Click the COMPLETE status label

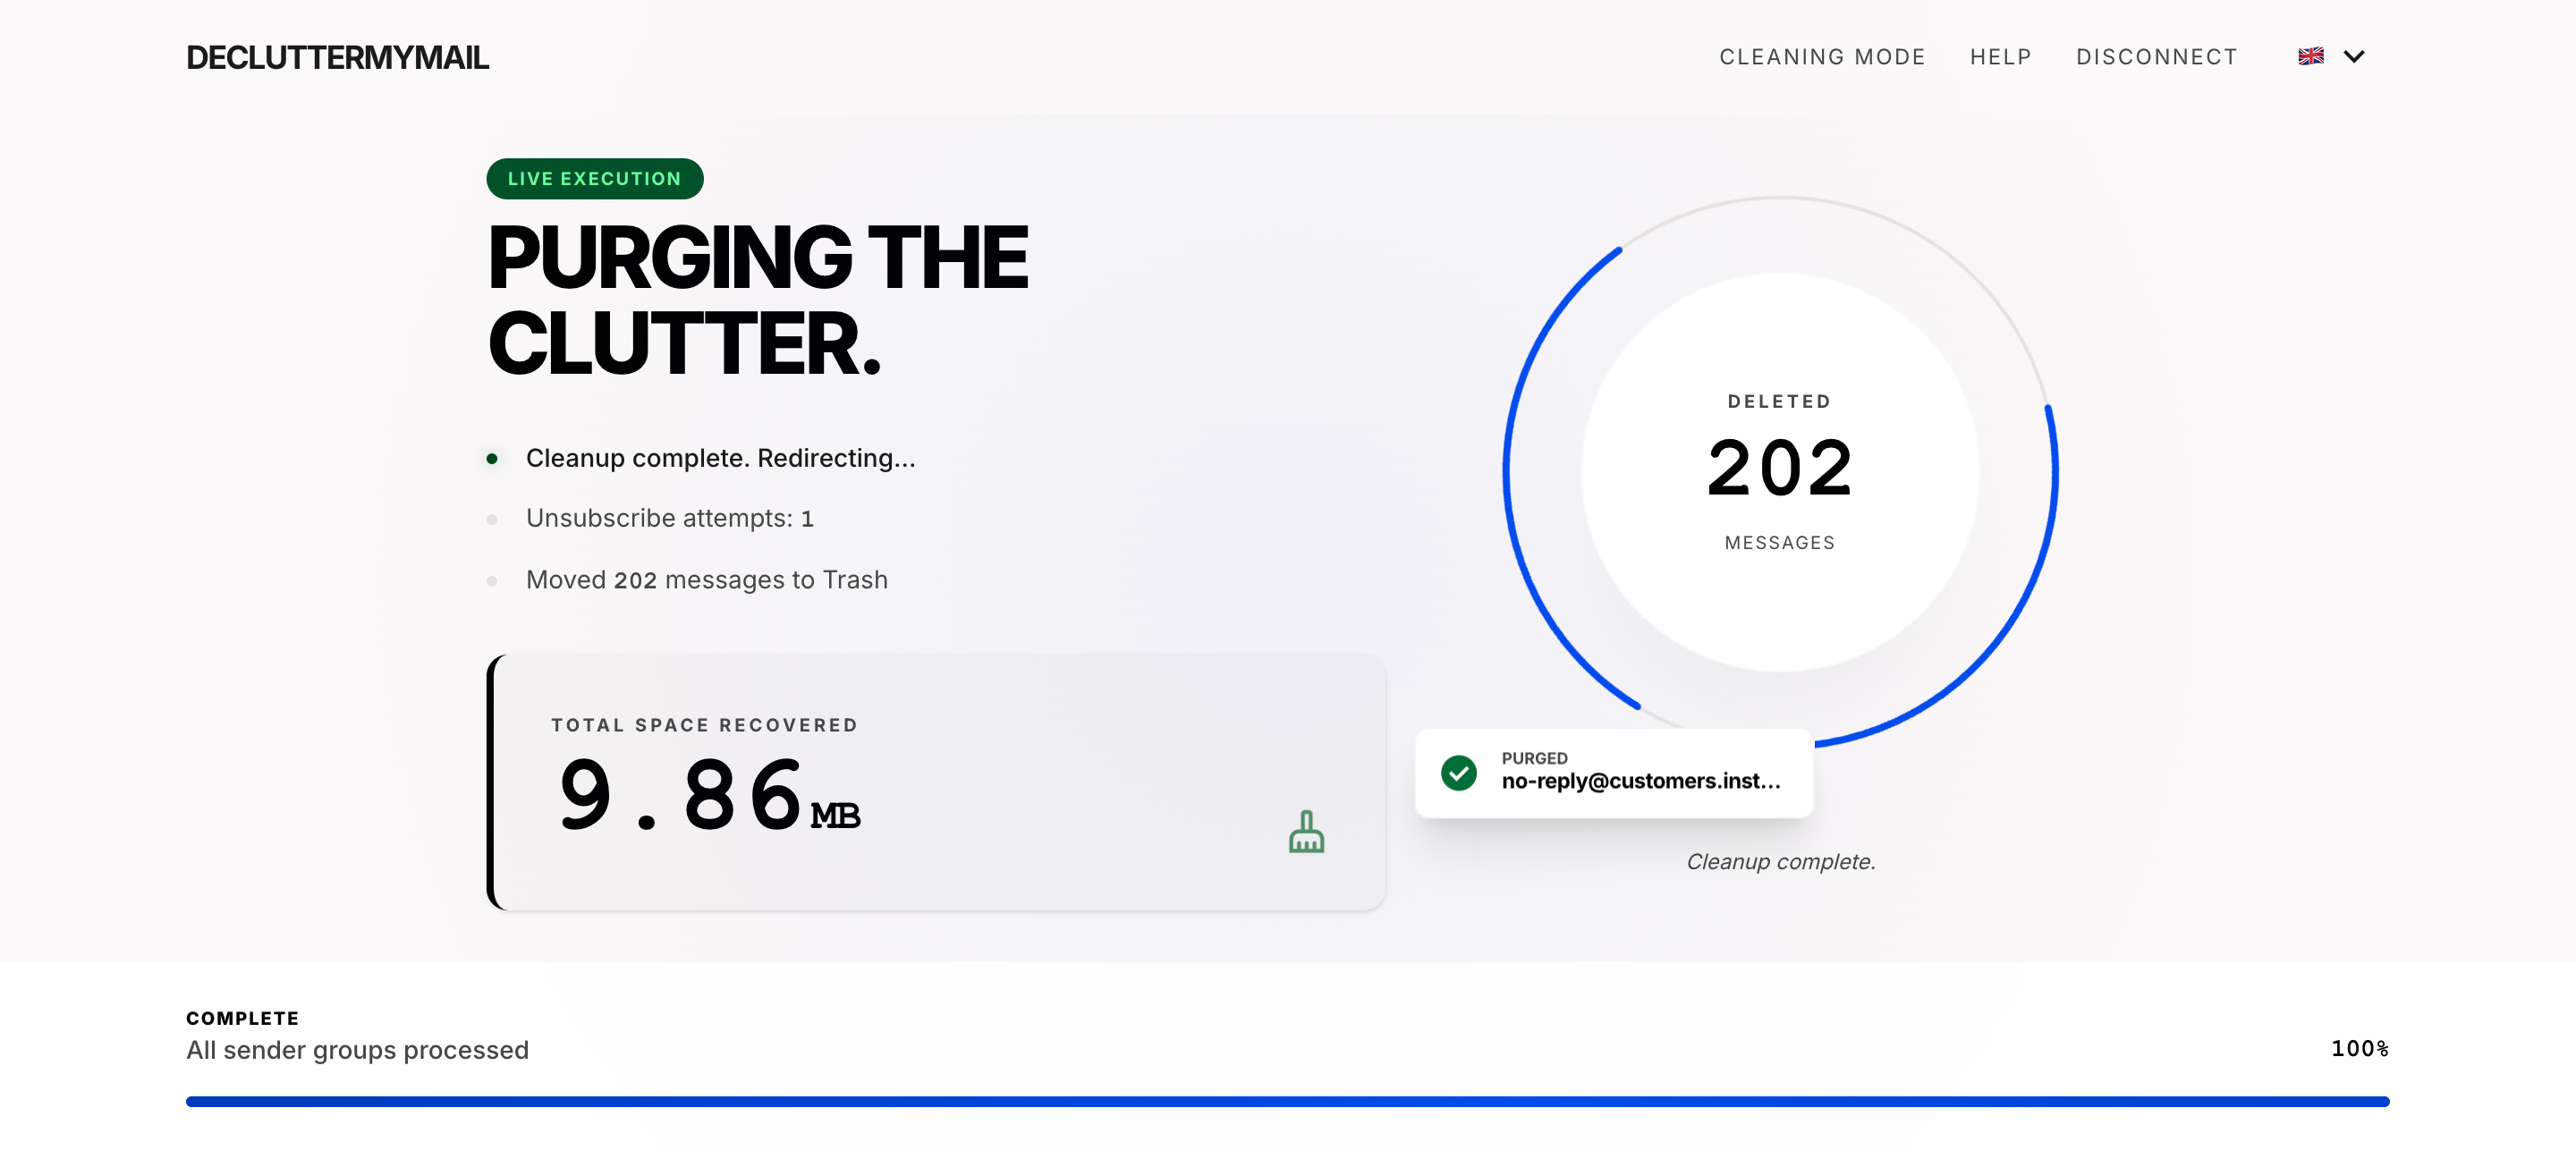pos(242,1018)
